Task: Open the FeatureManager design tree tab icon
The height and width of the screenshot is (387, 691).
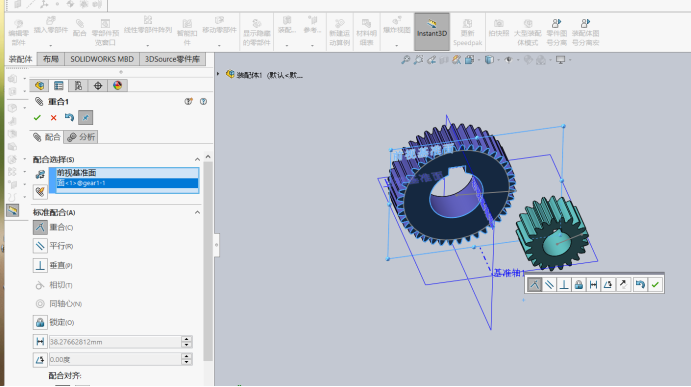Action: coord(40,86)
